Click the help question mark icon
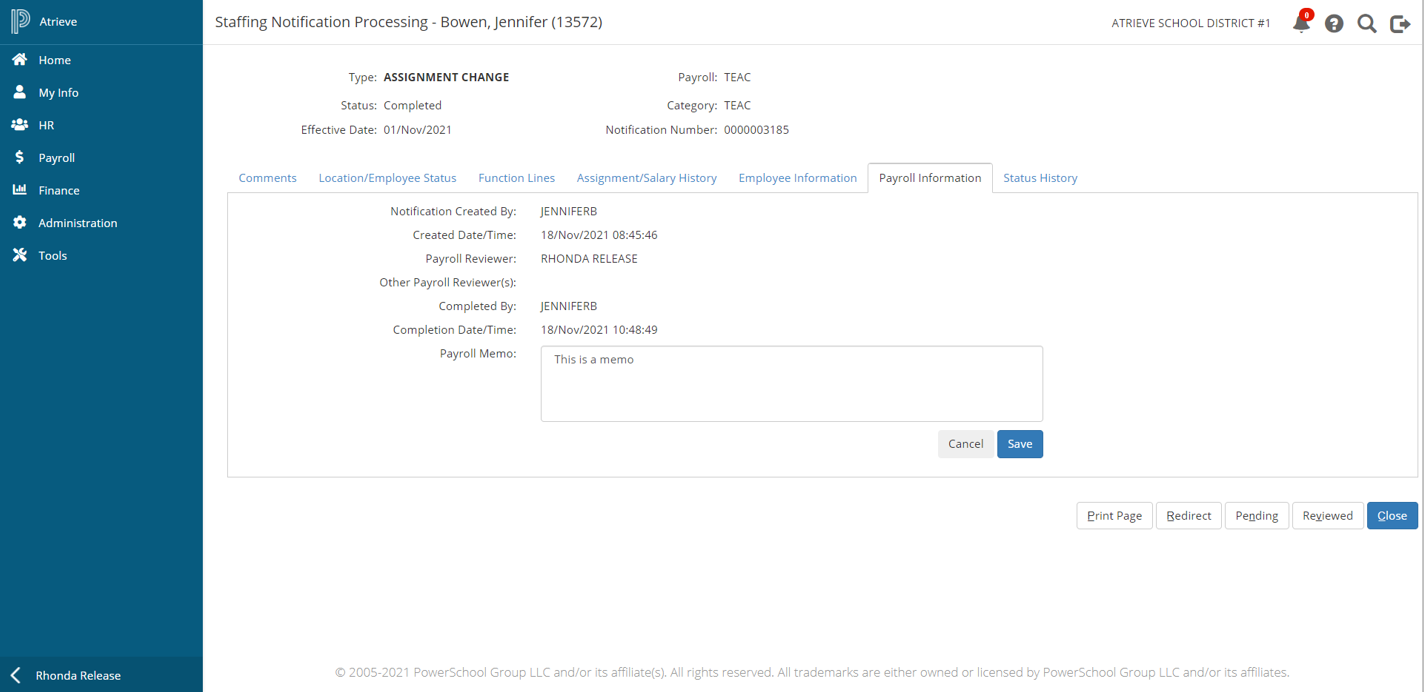Viewport: 1424px width, 692px height. pos(1334,23)
